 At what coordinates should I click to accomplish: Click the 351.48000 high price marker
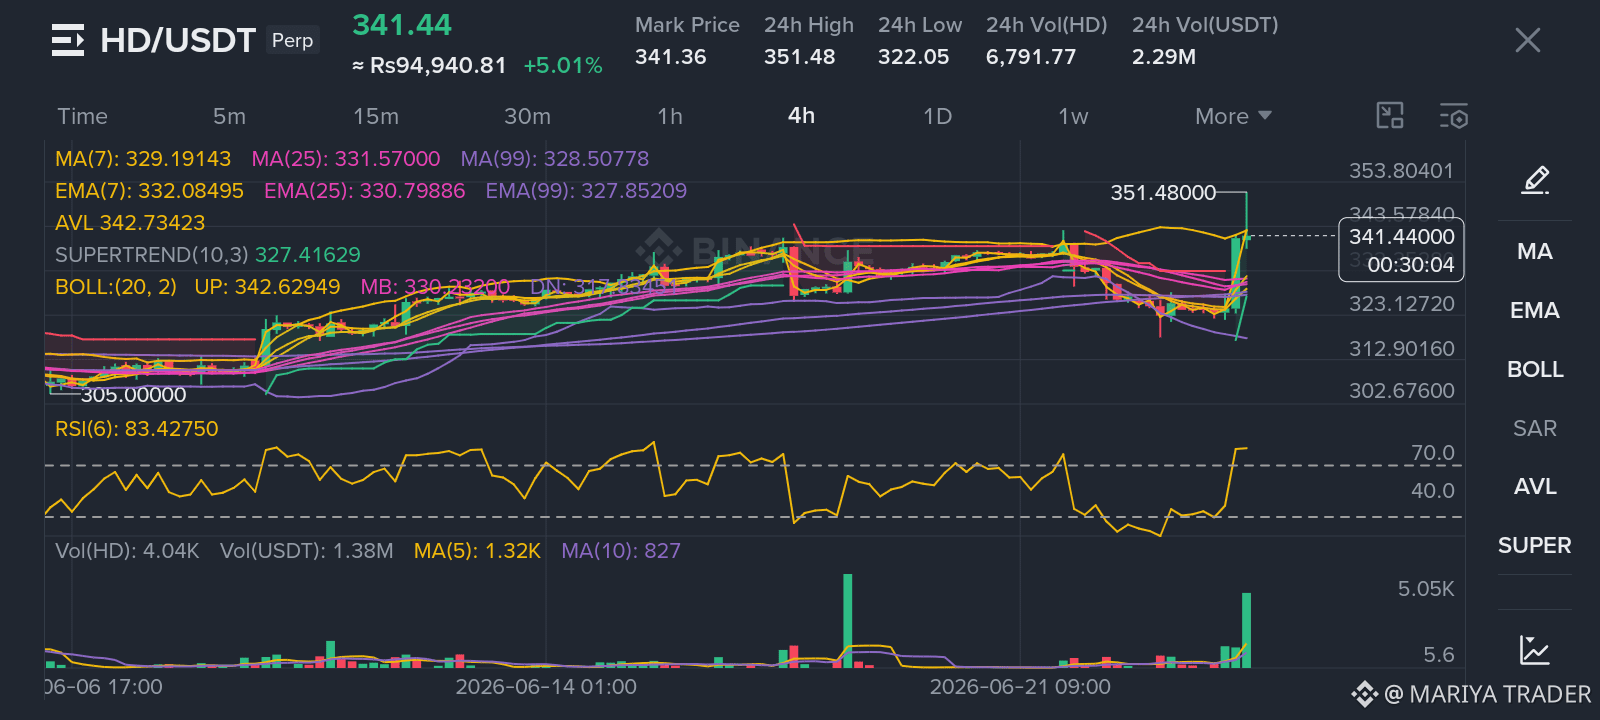[1163, 193]
